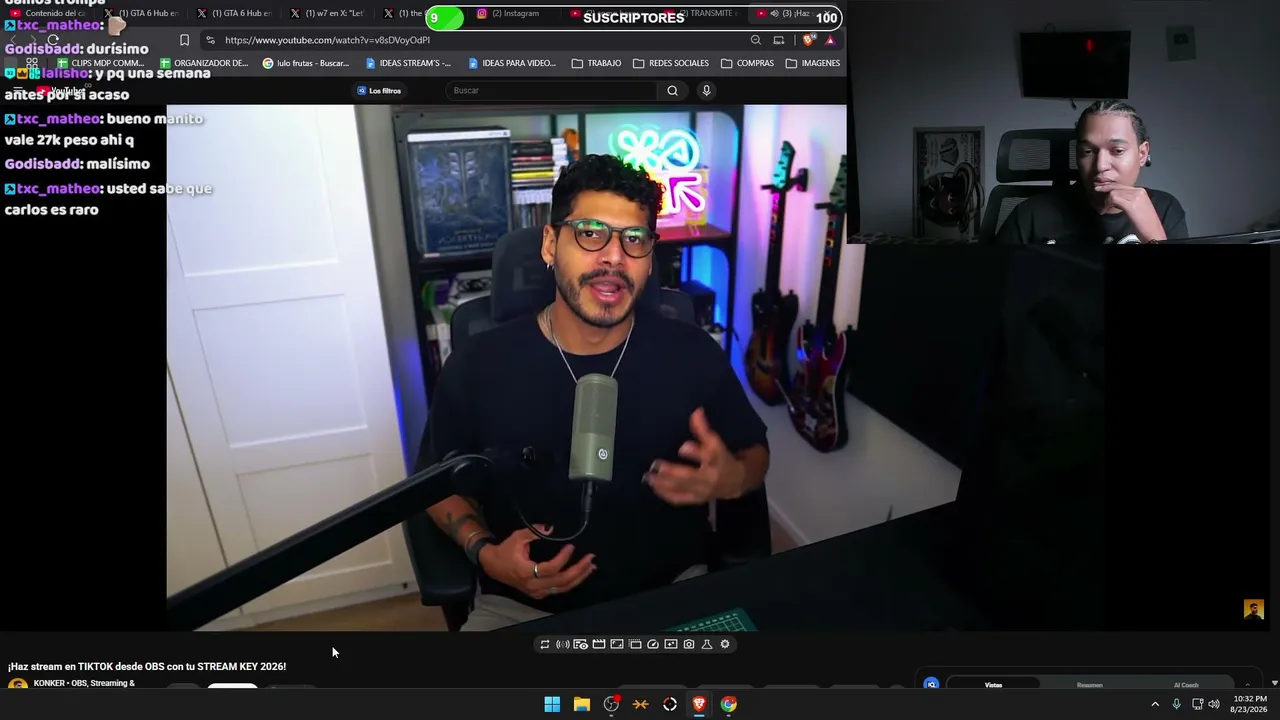Take a screenshot with the camera icon

pos(689,645)
